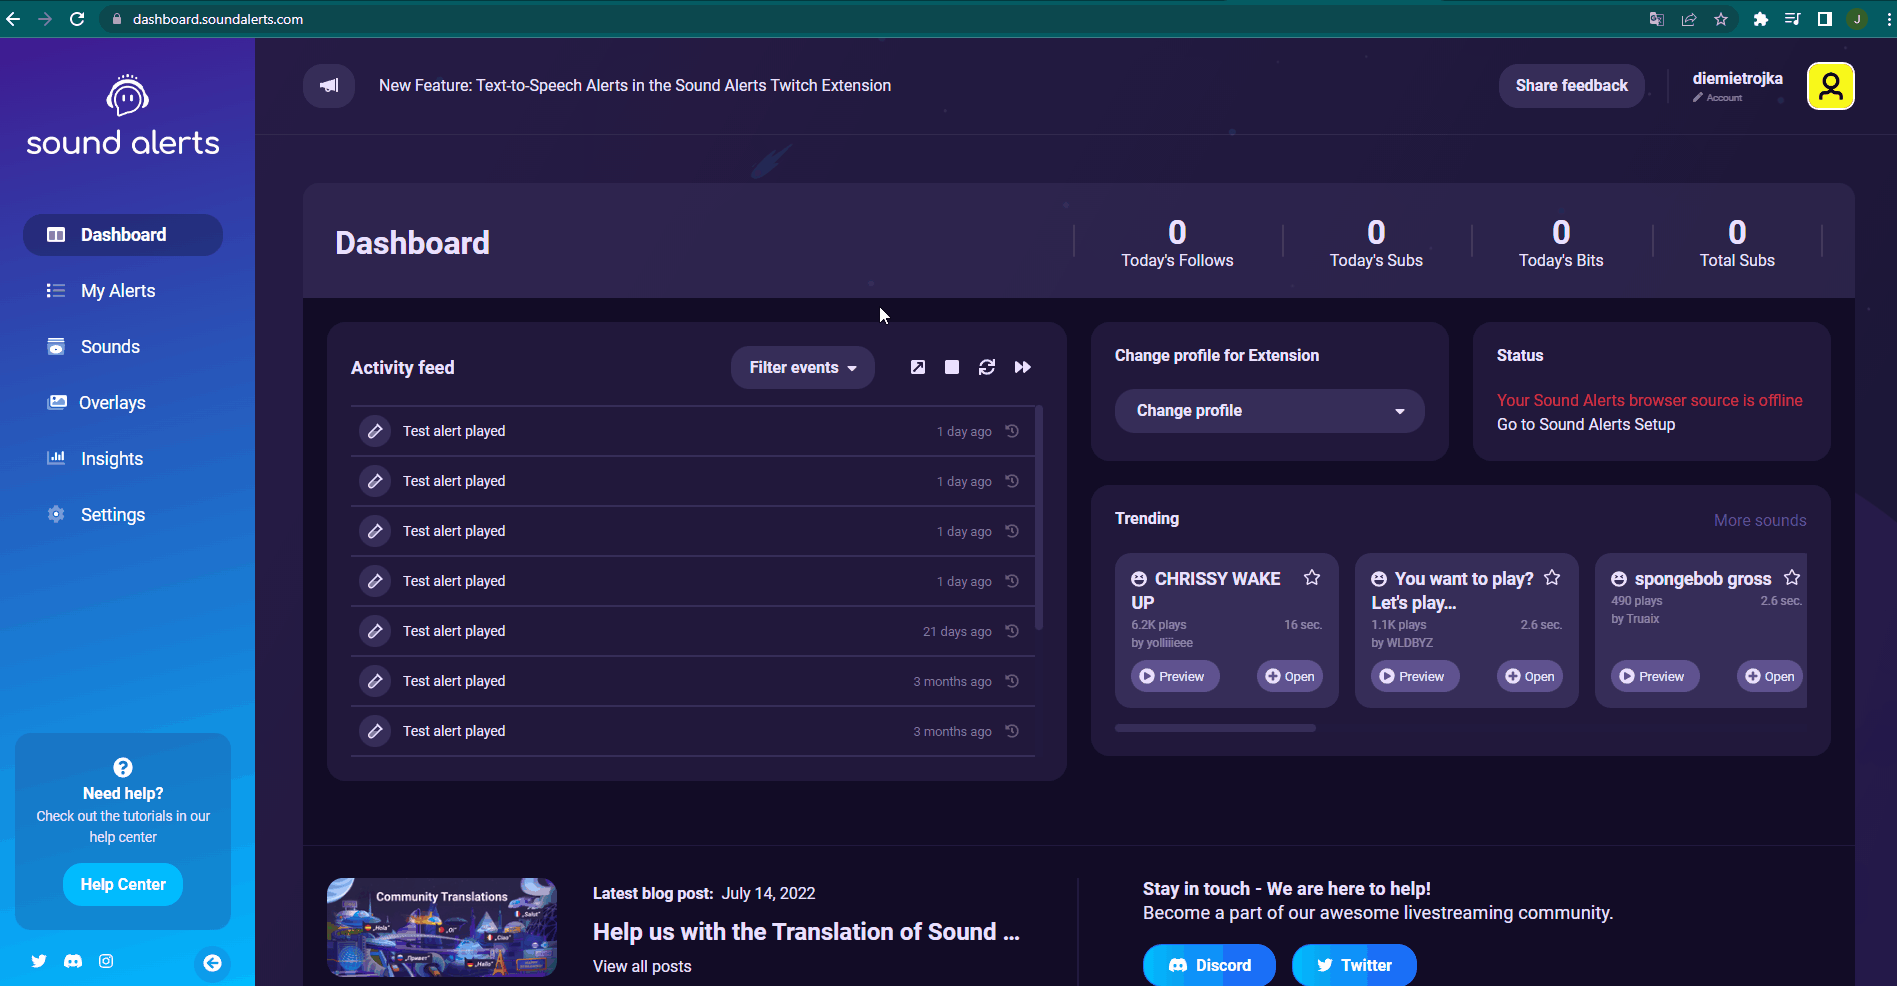Open the browser extensions puzzle icon
1897x986 pixels.
(x=1761, y=19)
